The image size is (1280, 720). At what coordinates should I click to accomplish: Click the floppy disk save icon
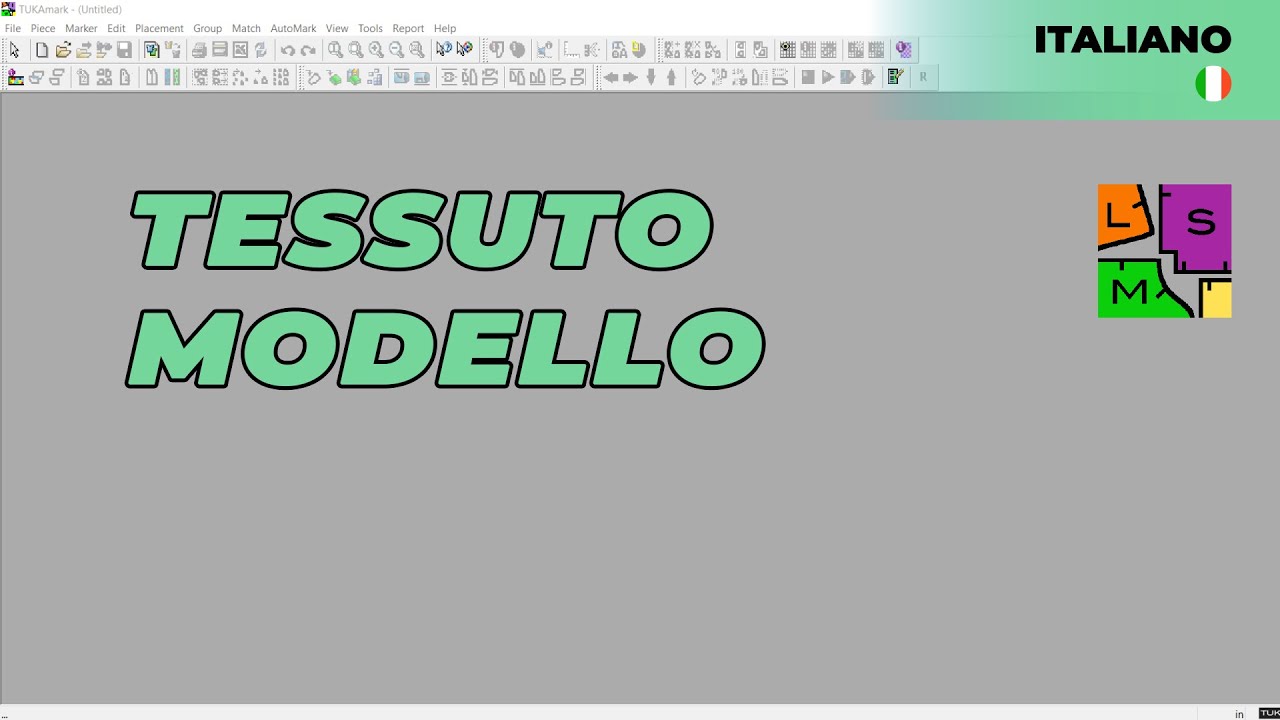click(x=124, y=50)
